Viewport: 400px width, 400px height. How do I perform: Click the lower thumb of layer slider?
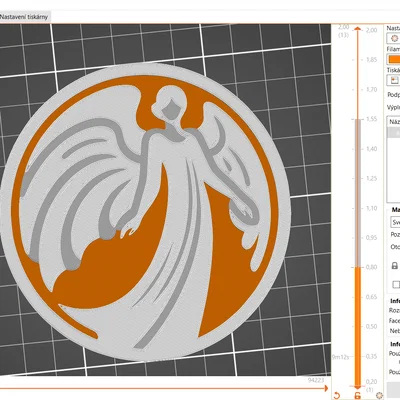coord(357,387)
